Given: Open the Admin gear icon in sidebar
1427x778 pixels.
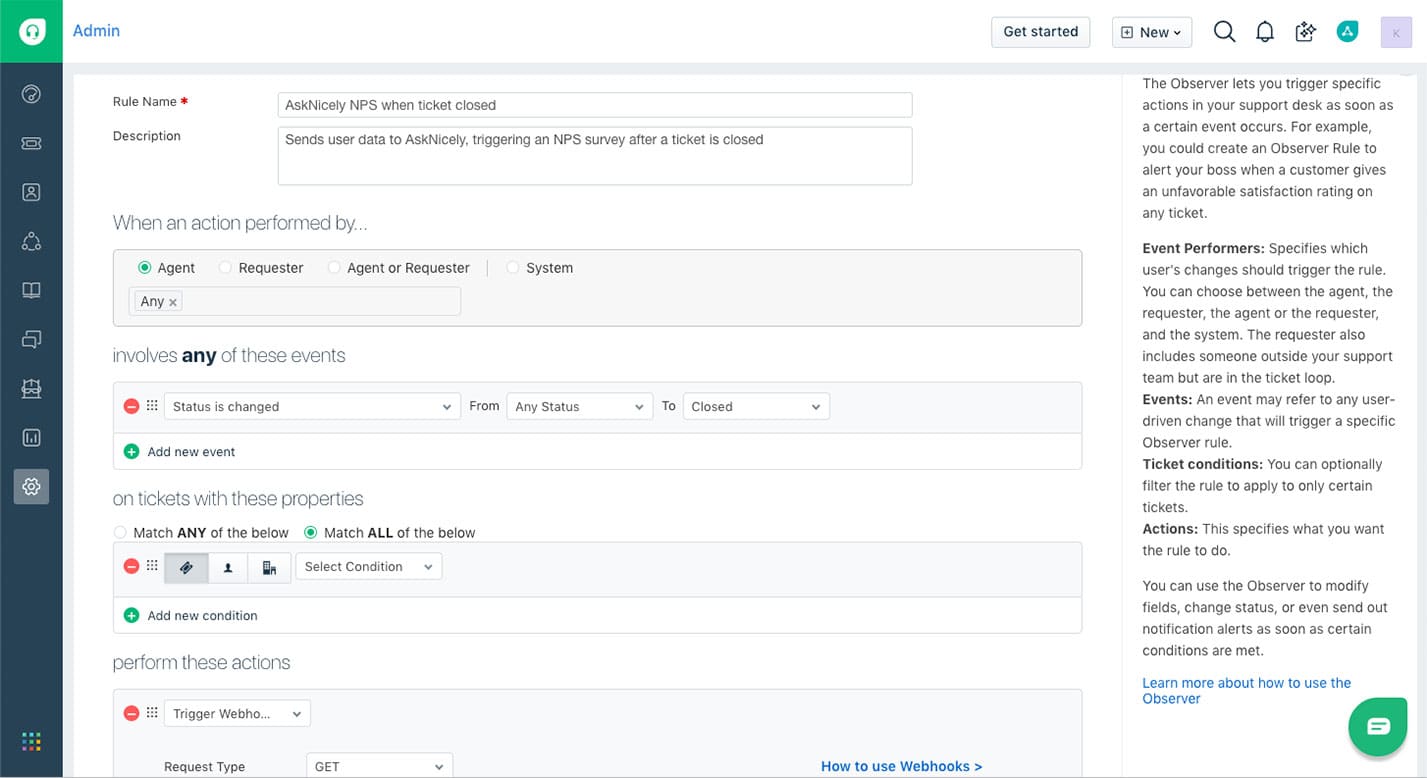Looking at the screenshot, I should pyautogui.click(x=31, y=487).
